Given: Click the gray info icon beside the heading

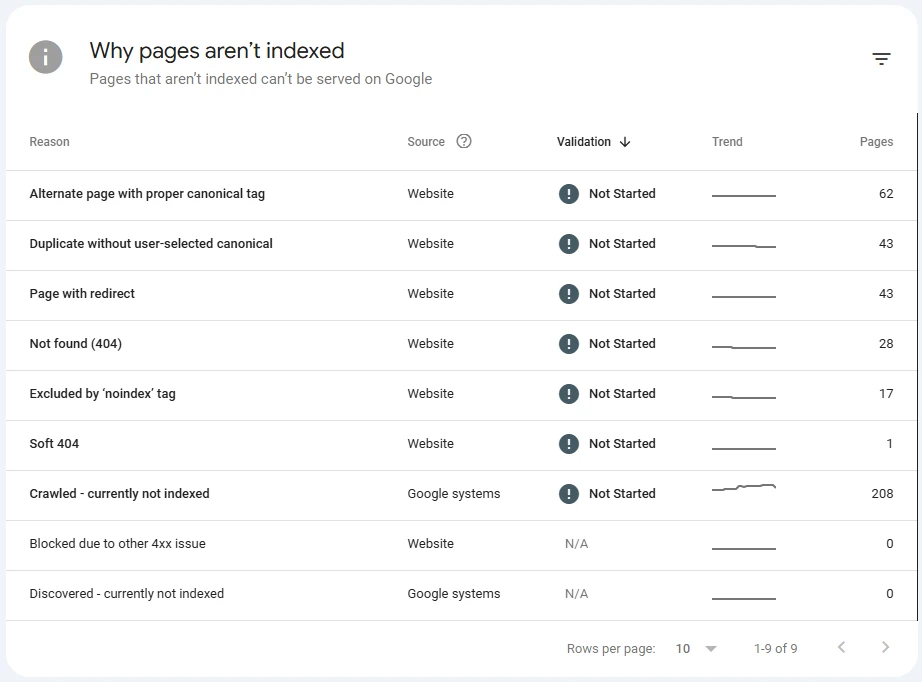Looking at the screenshot, I should (46, 57).
